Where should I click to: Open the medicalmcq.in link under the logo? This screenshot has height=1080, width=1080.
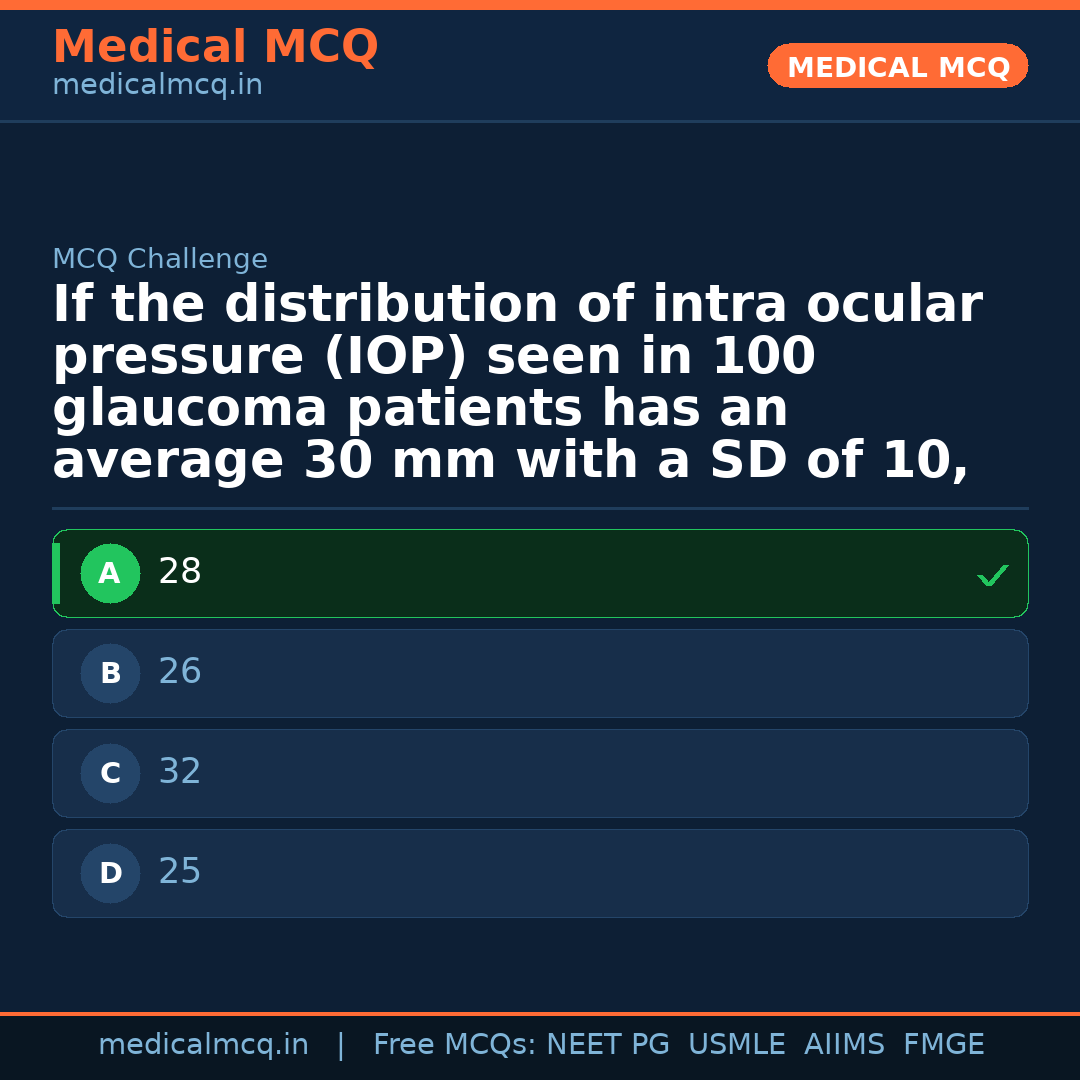pyautogui.click(x=157, y=84)
